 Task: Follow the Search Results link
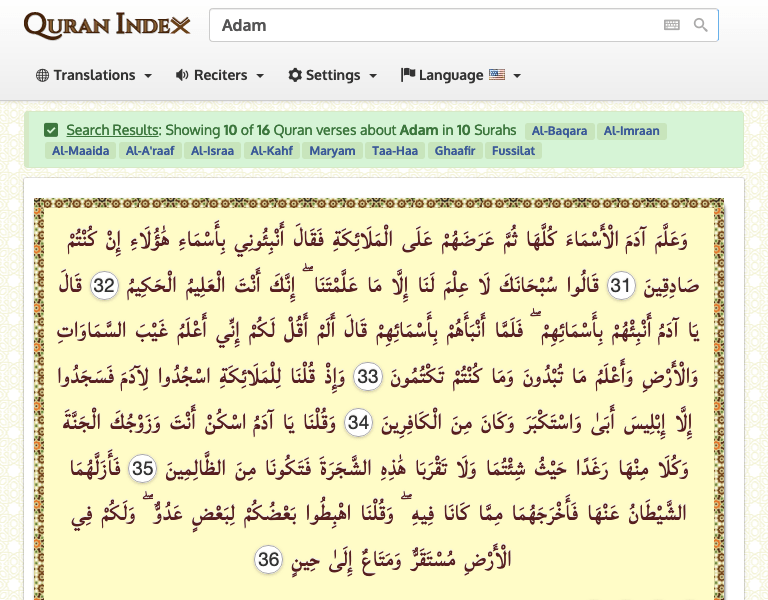pos(112,130)
